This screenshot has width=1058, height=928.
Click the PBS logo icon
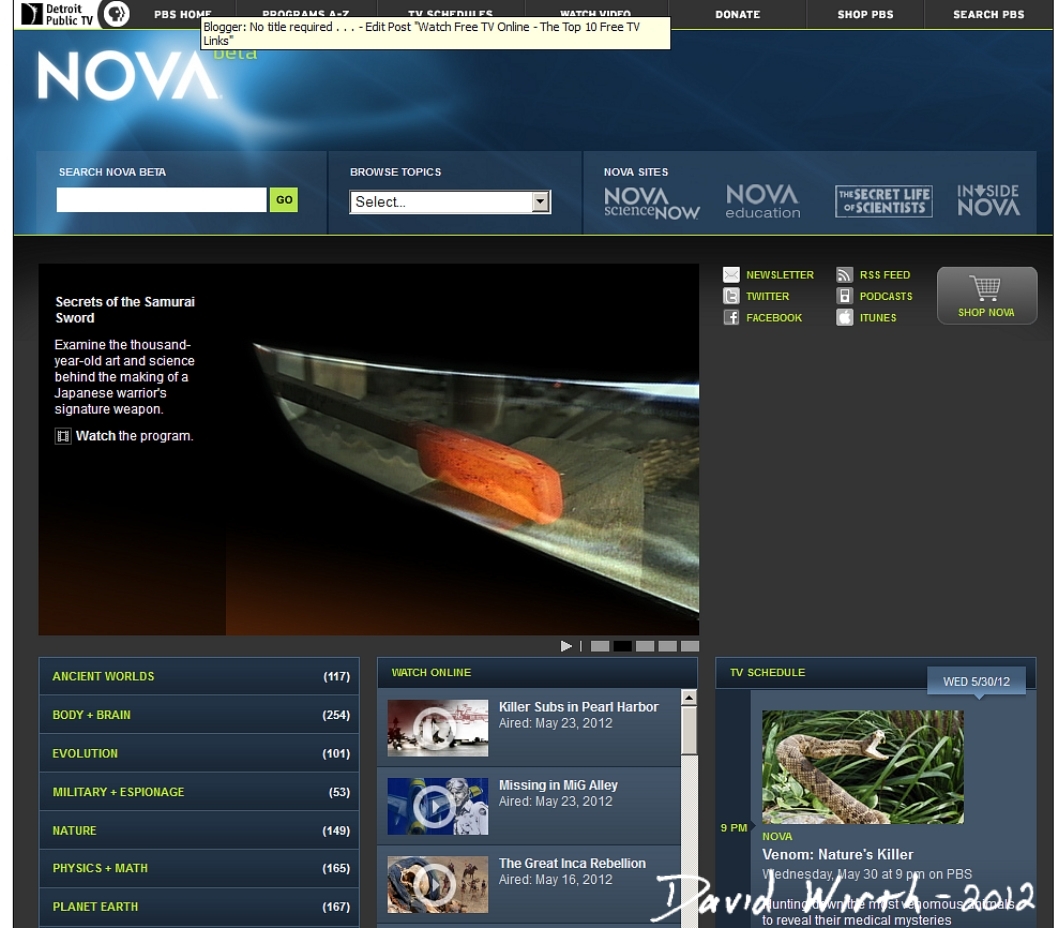[116, 13]
